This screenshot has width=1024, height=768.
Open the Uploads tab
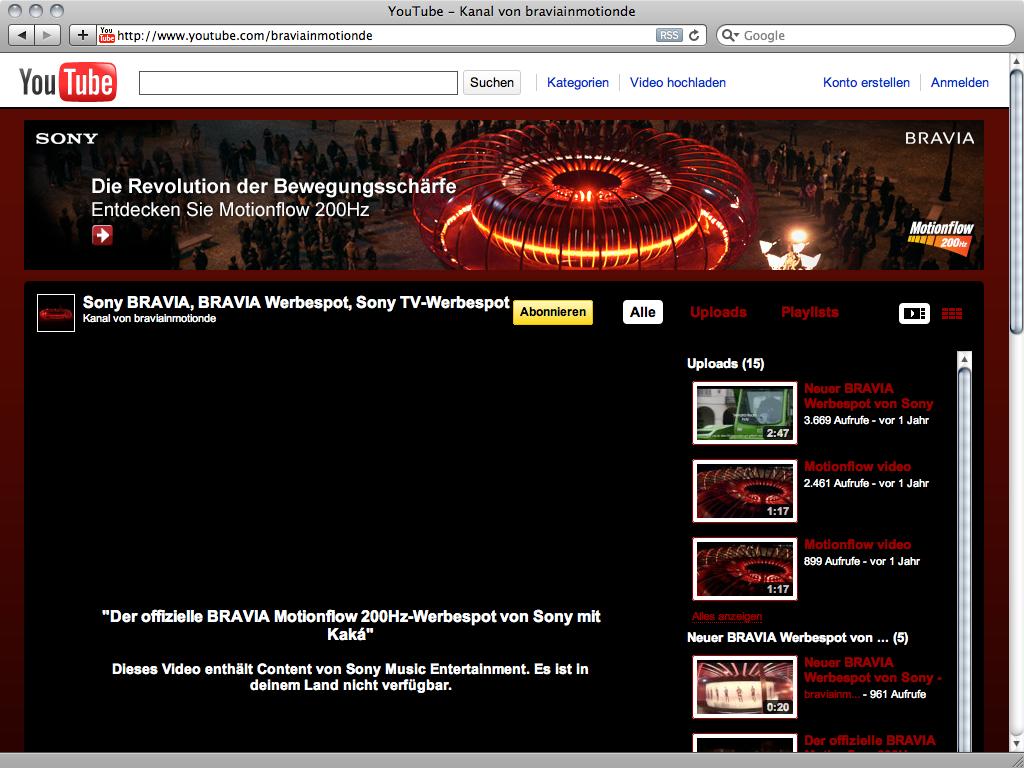pyautogui.click(x=718, y=312)
